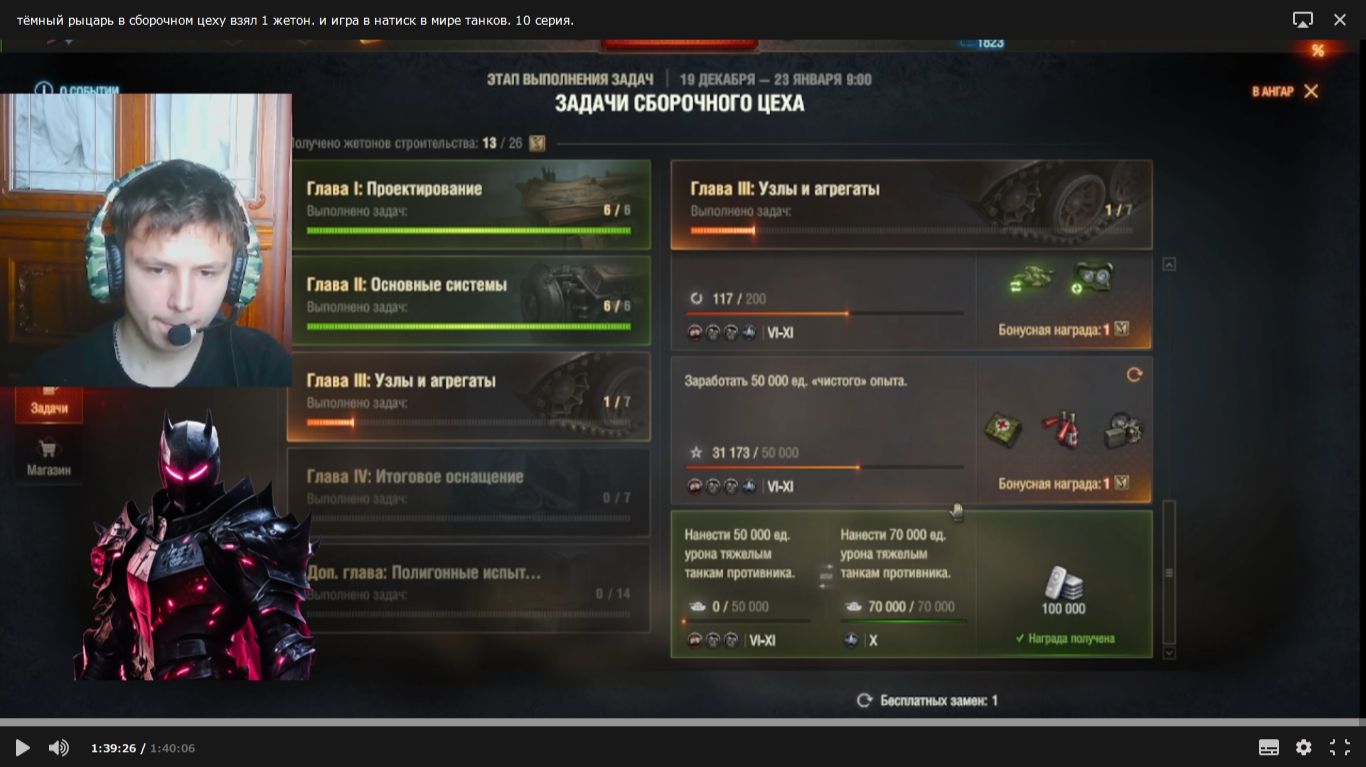Play the video with the play button
The height and width of the screenshot is (767, 1366).
click(22, 747)
